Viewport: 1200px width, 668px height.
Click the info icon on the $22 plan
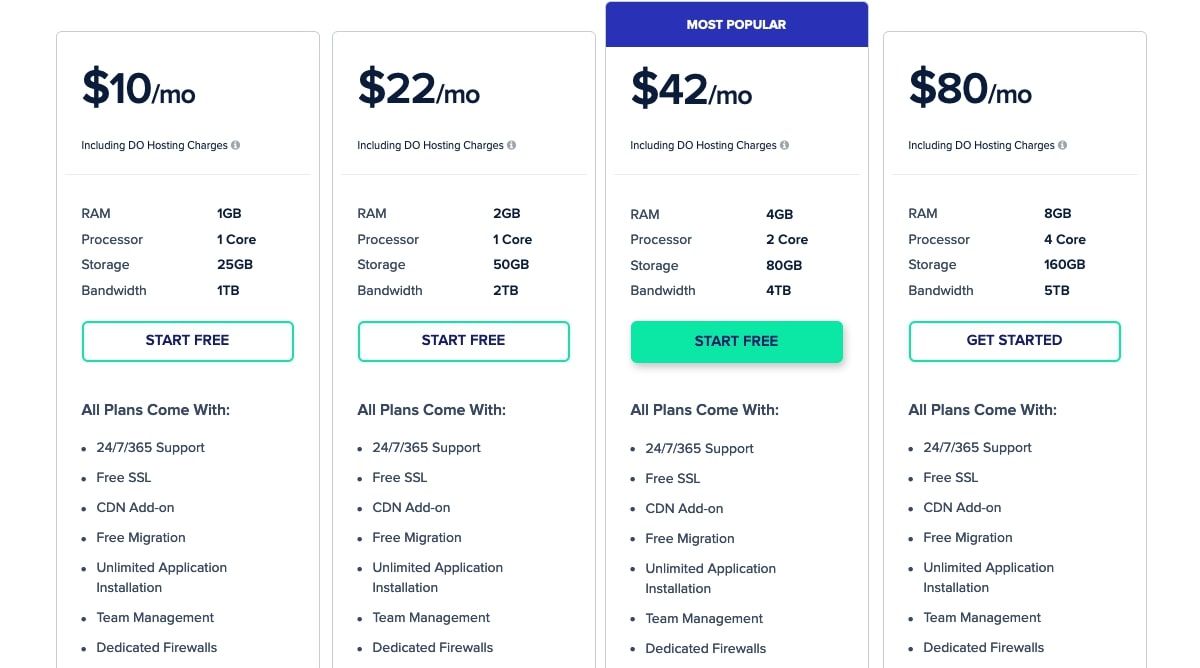(x=513, y=145)
